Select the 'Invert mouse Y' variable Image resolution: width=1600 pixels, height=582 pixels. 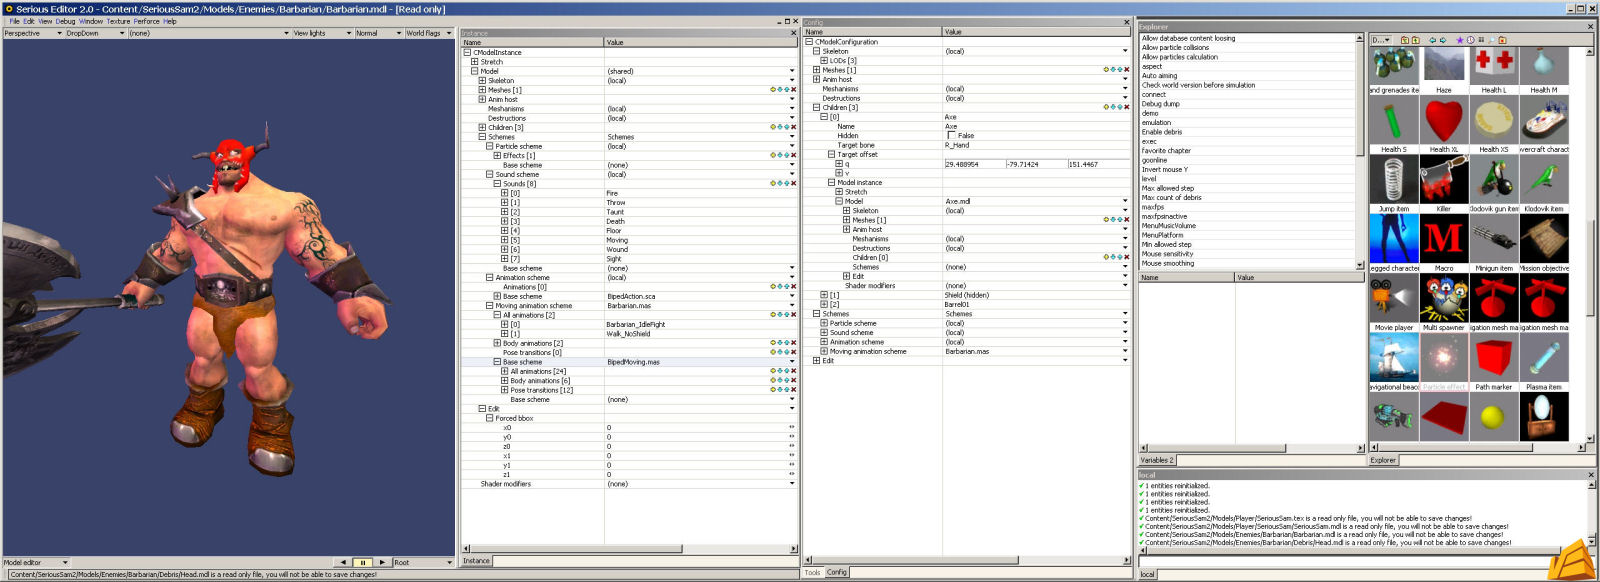point(1165,169)
